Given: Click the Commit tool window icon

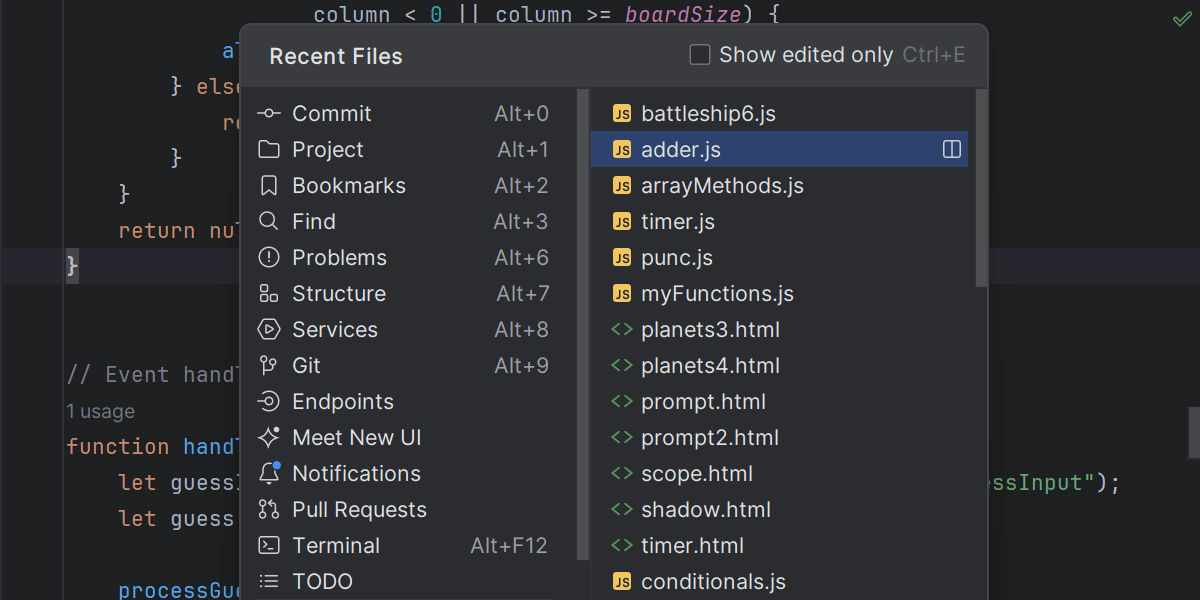Looking at the screenshot, I should (268, 114).
